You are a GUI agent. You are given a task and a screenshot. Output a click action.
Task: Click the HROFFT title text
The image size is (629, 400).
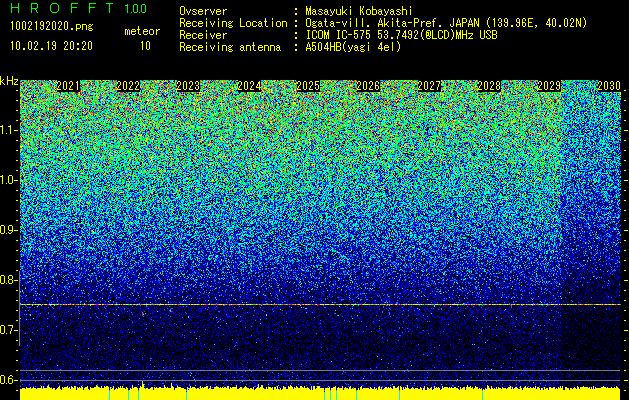point(62,8)
